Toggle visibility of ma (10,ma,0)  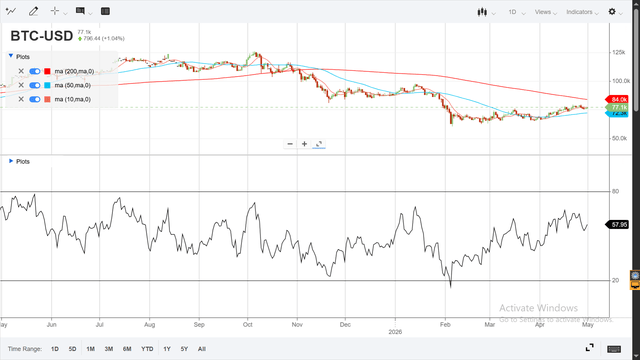click(35, 99)
